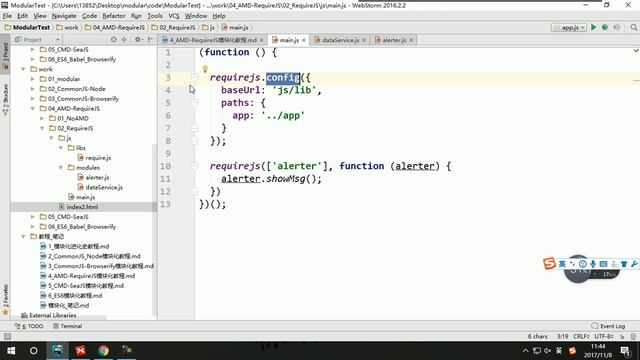The width and height of the screenshot is (640, 360).
Task: Fold the code block at line 3
Action: pos(195,78)
